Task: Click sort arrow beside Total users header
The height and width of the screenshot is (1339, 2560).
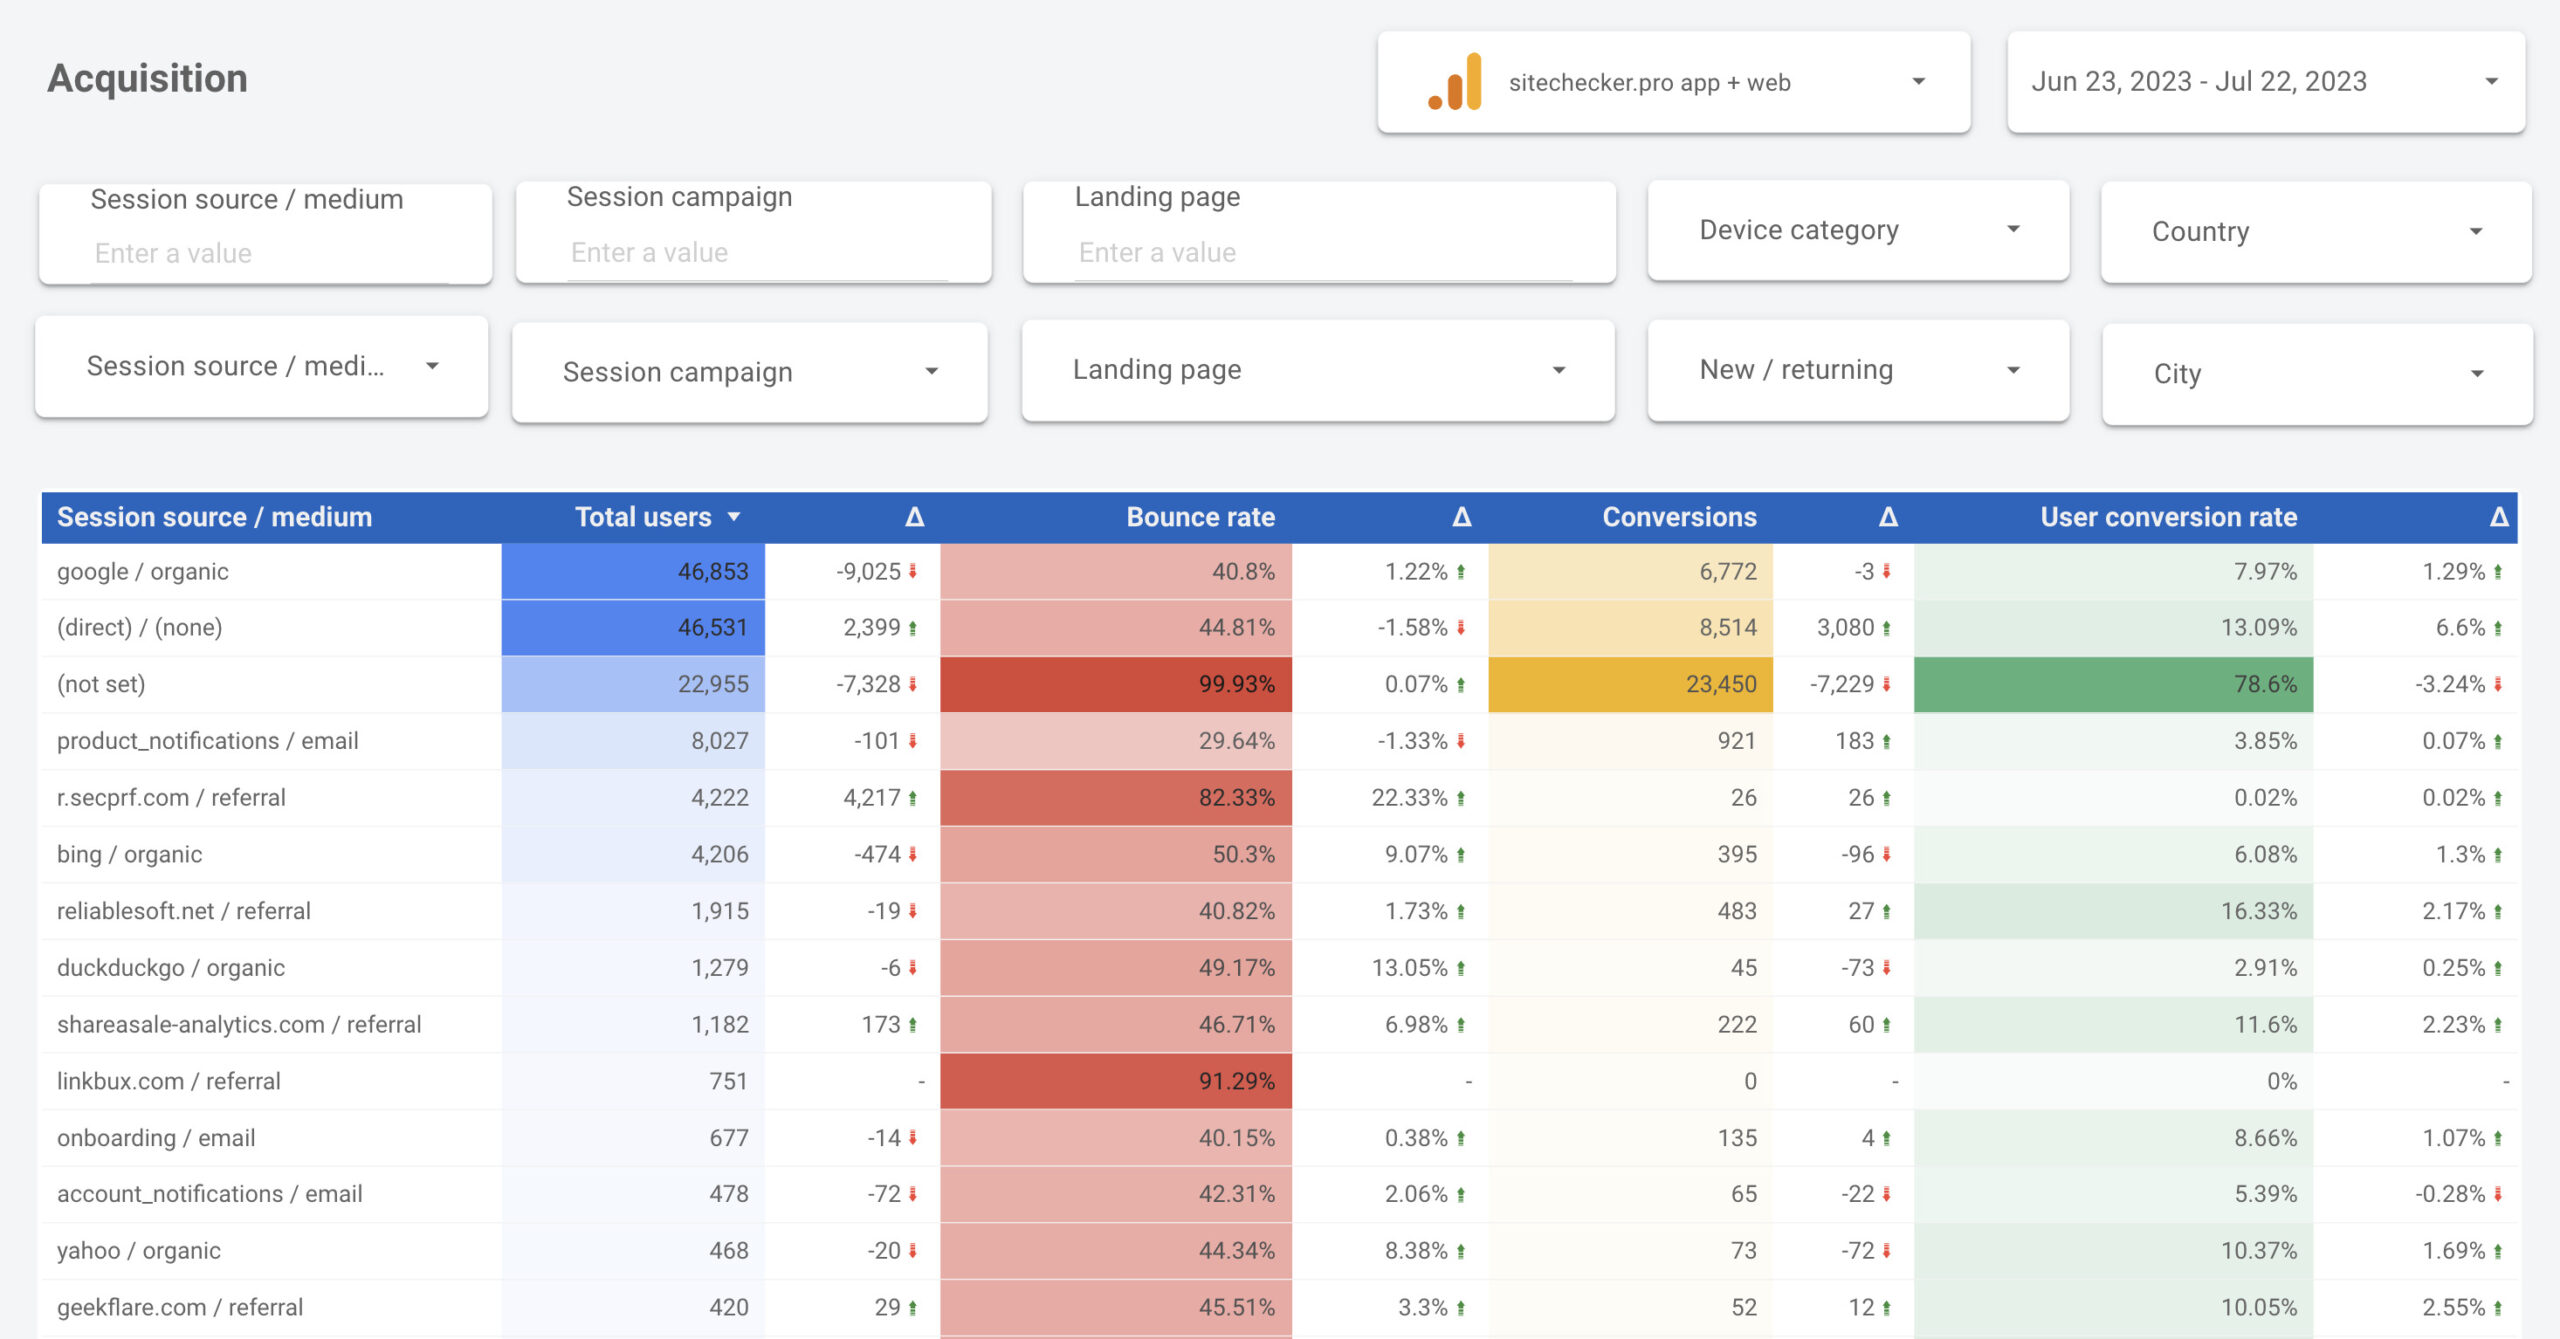Action: (x=734, y=517)
